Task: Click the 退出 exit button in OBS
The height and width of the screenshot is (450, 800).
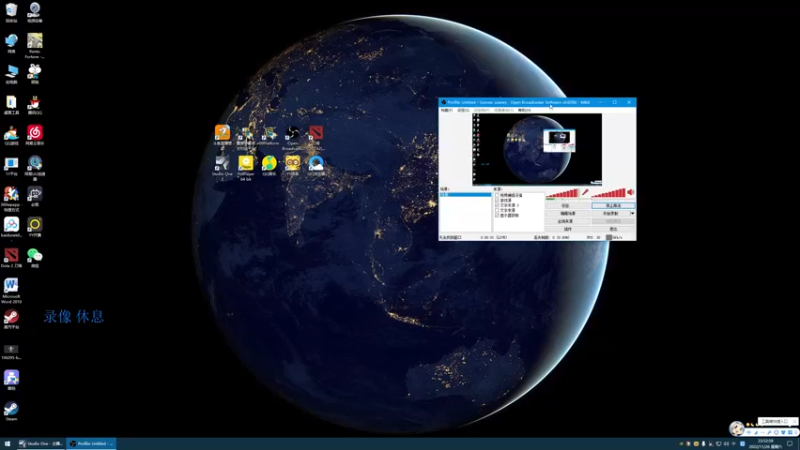Action: tap(613, 229)
